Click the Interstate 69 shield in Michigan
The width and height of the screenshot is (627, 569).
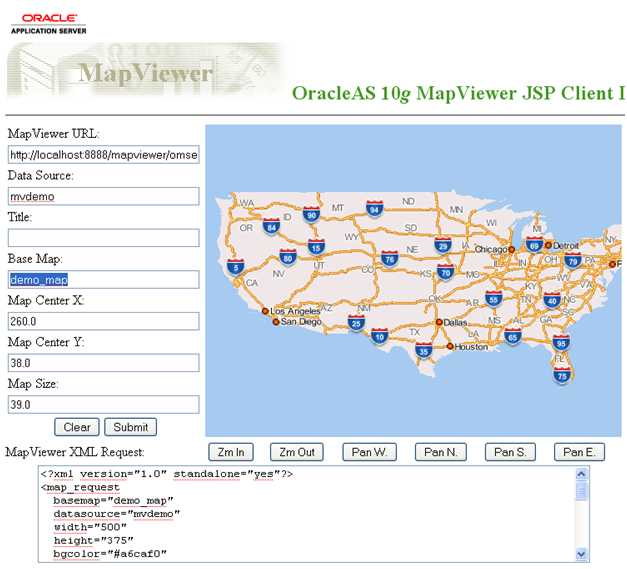click(x=534, y=245)
